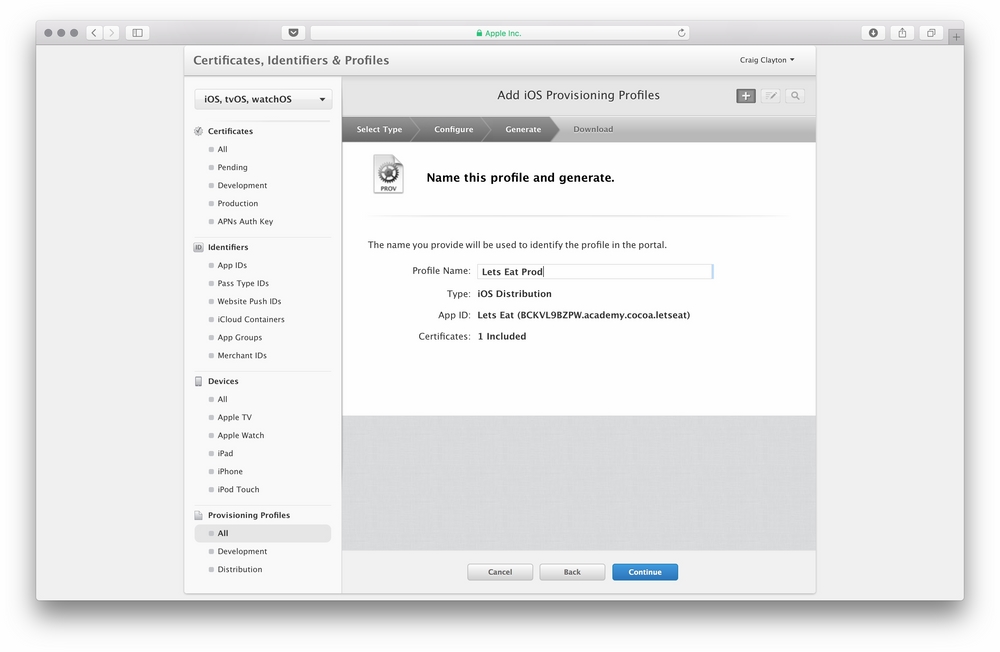Open iPod Touch devices
This screenshot has width=1000, height=652.
[239, 489]
